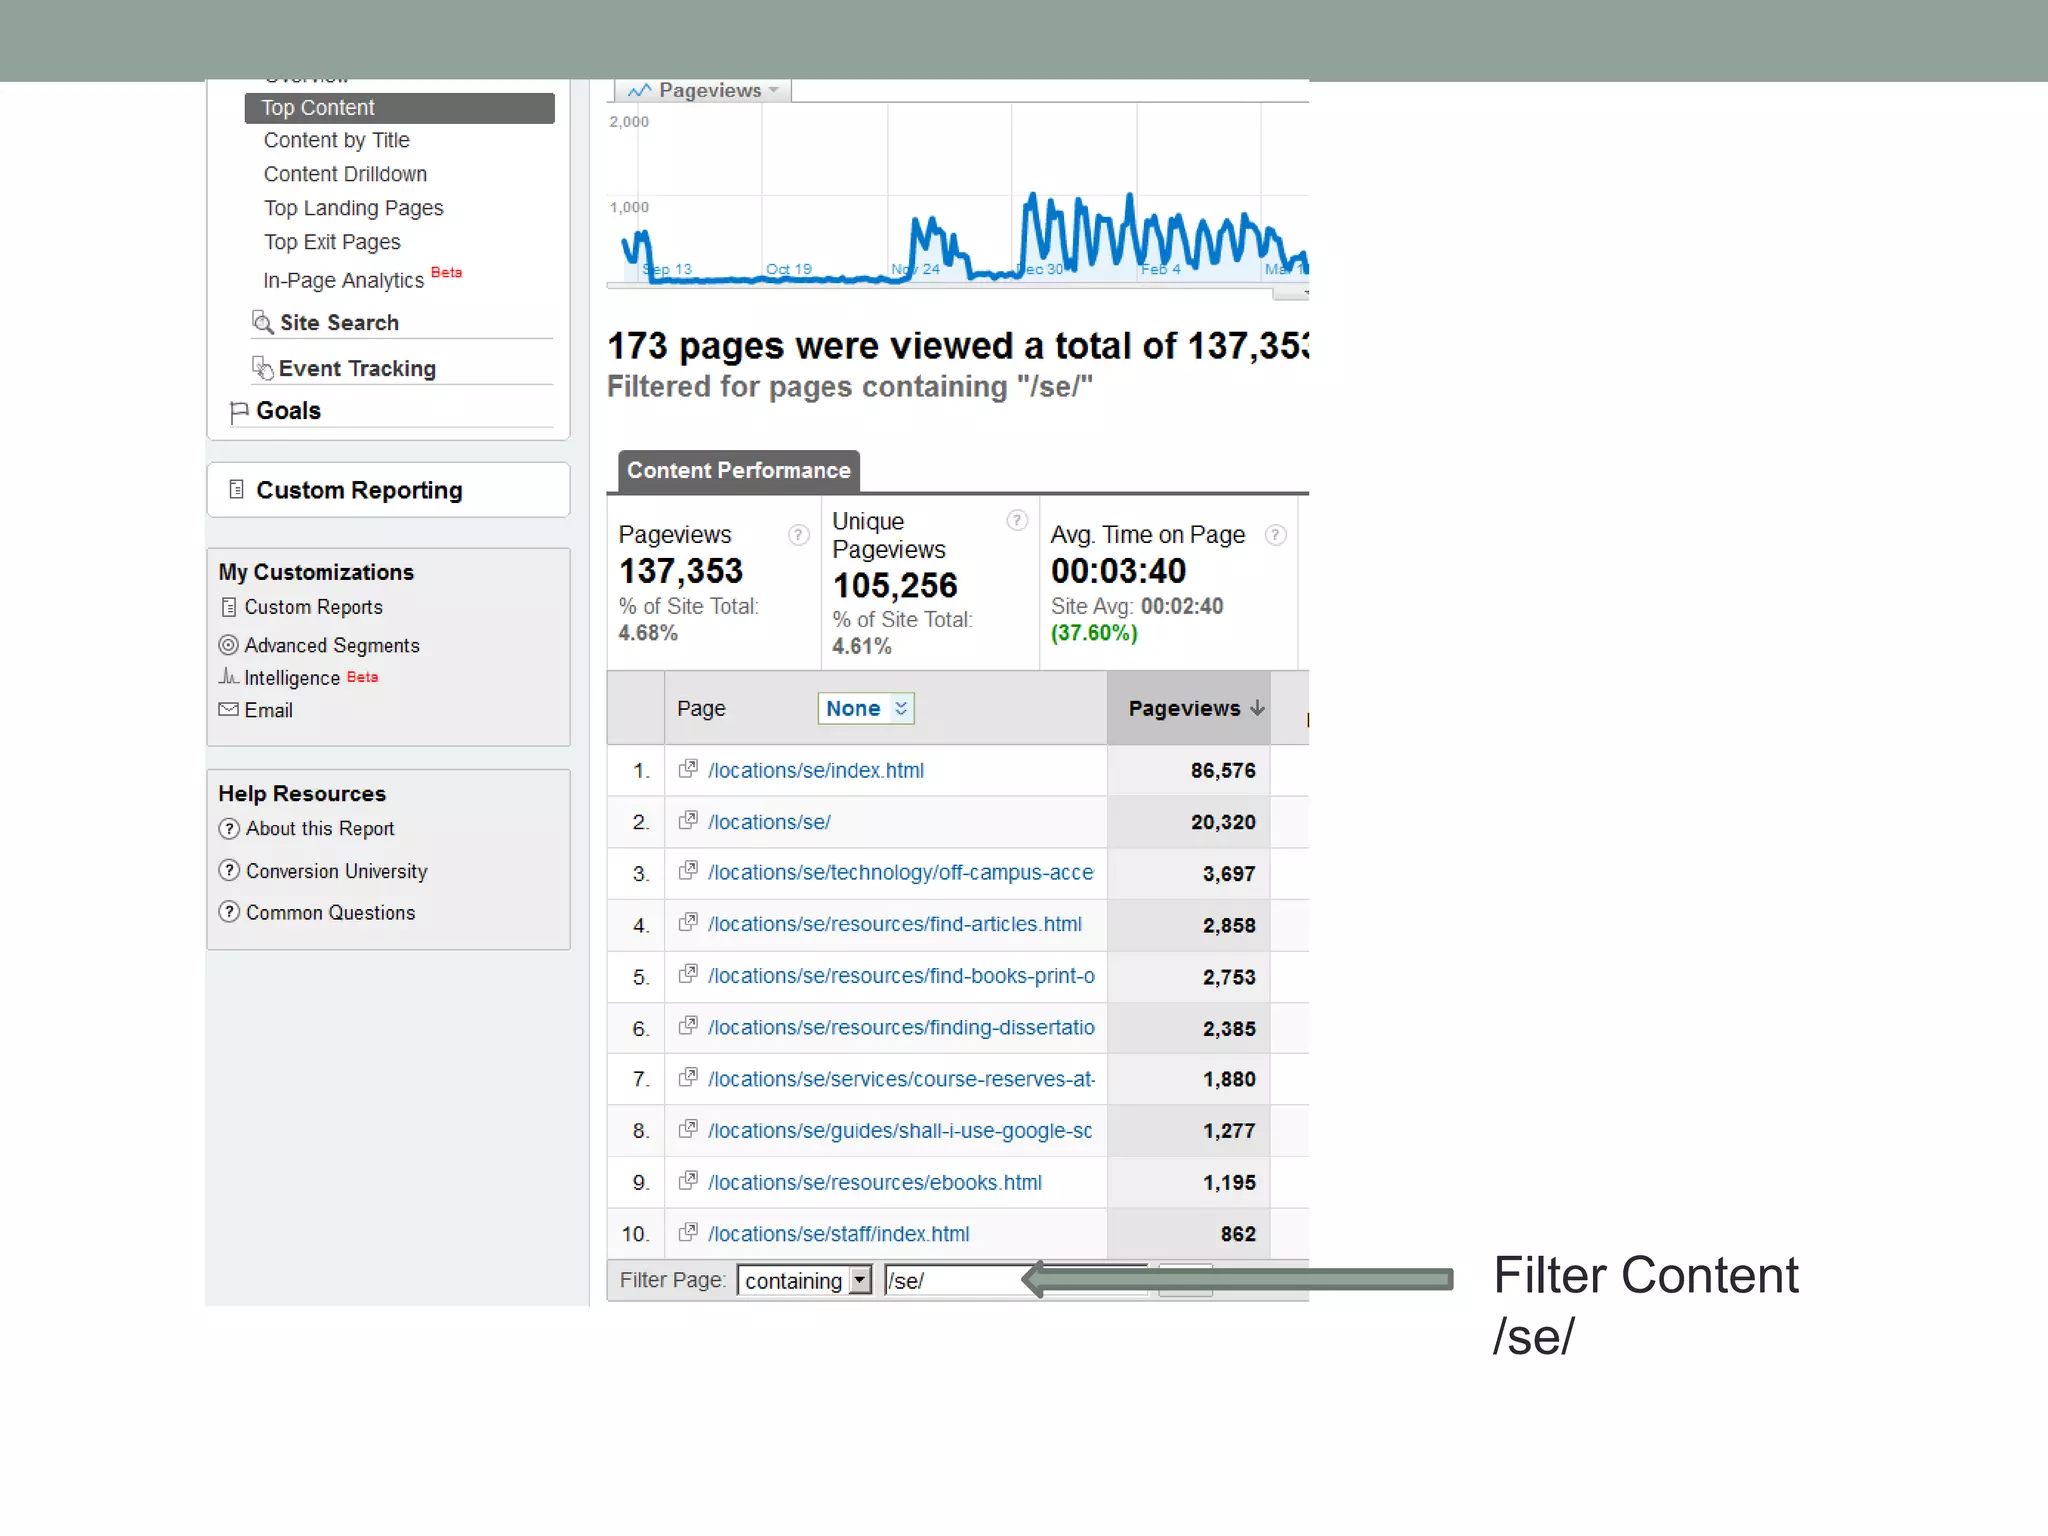Open external link icon for find-articles.html row
The width and height of the screenshot is (2048, 1536).
pyautogui.click(x=688, y=923)
